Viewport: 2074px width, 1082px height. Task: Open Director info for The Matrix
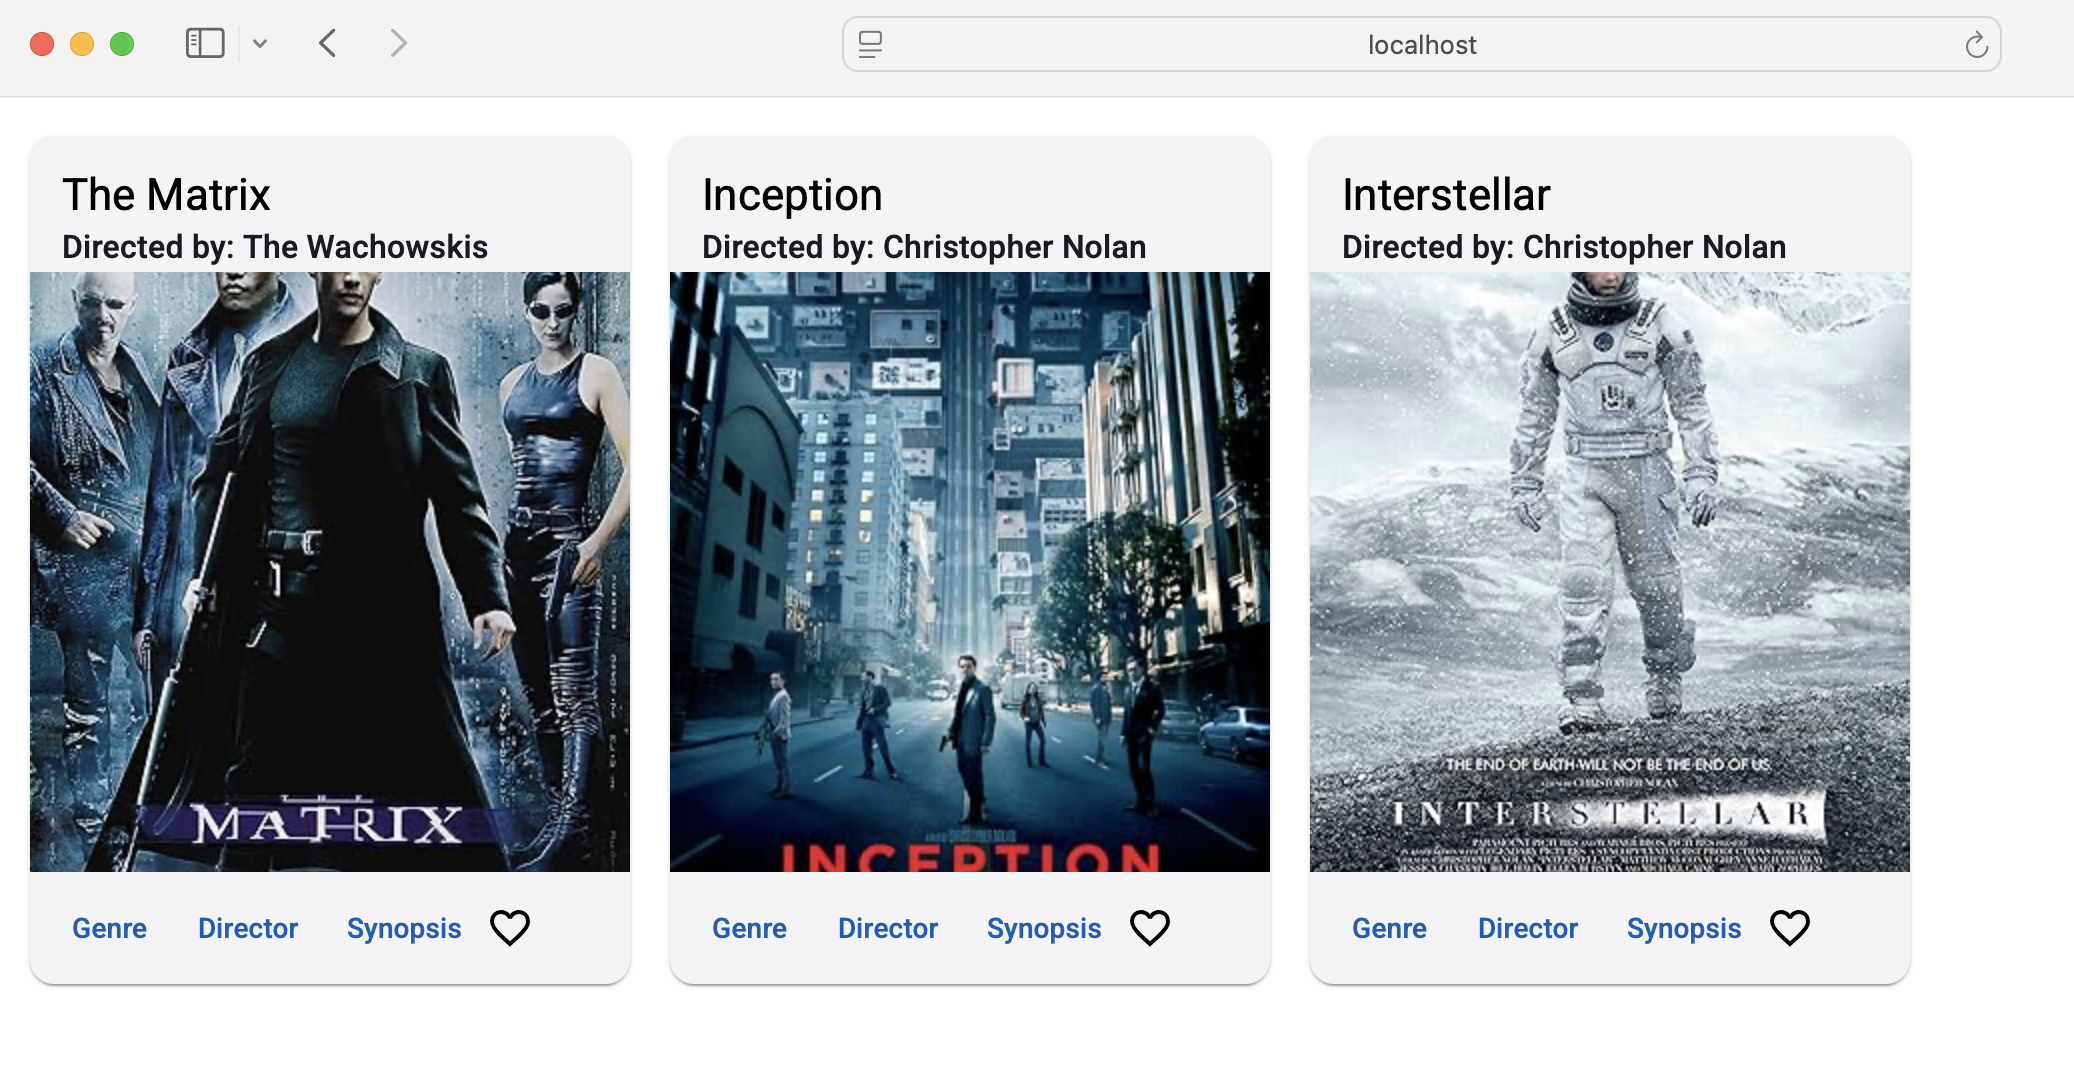click(248, 928)
